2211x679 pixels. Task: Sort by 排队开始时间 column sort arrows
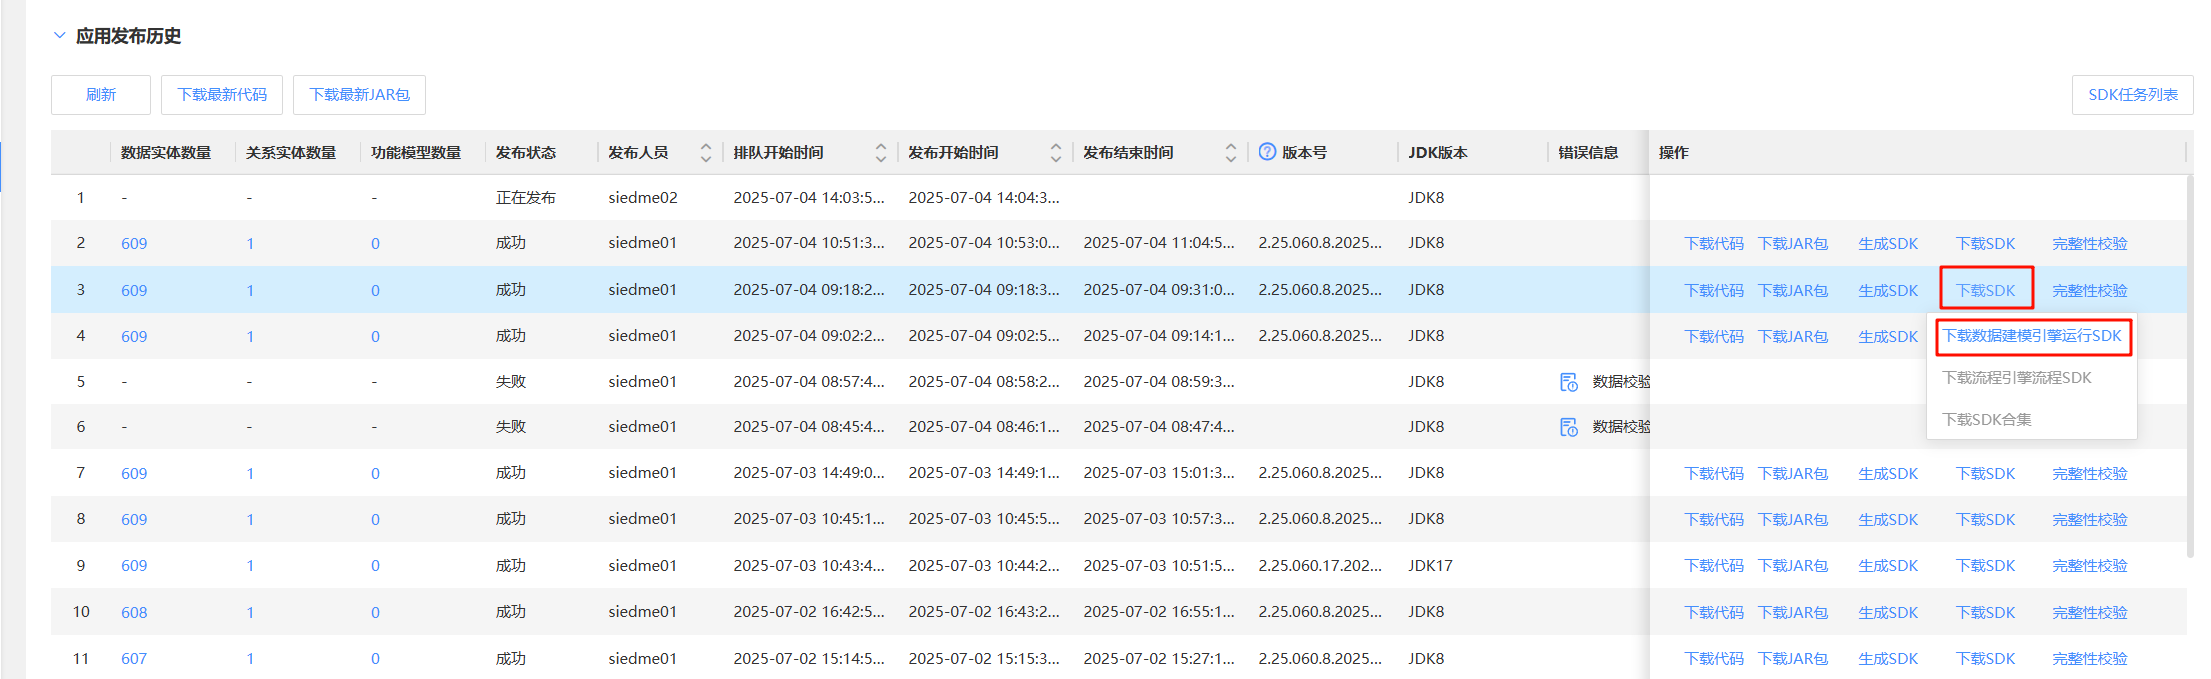coord(881,152)
